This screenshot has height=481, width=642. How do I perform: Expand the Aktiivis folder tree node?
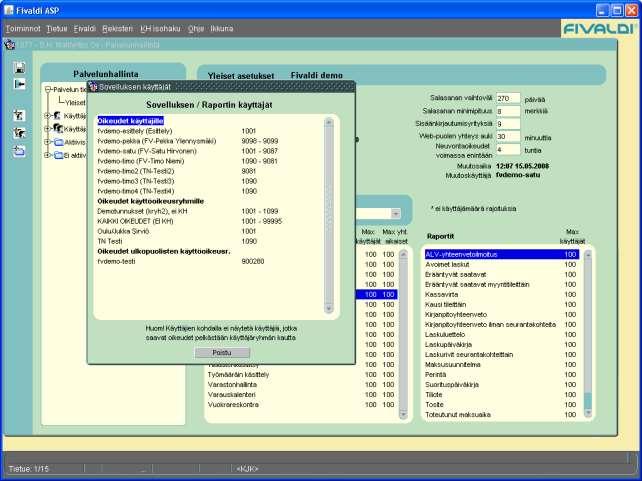47,142
